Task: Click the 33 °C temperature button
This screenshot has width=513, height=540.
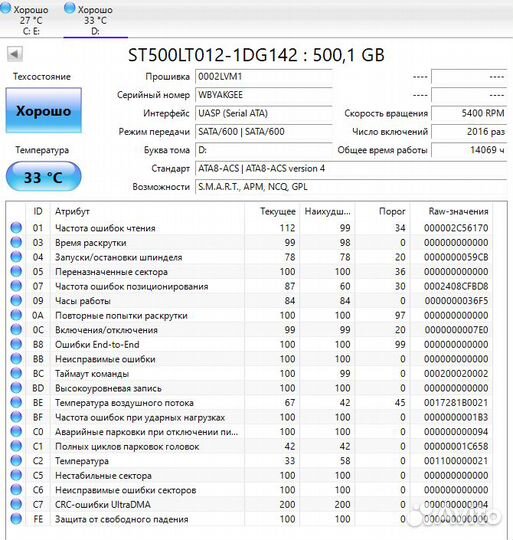Action: point(43,177)
